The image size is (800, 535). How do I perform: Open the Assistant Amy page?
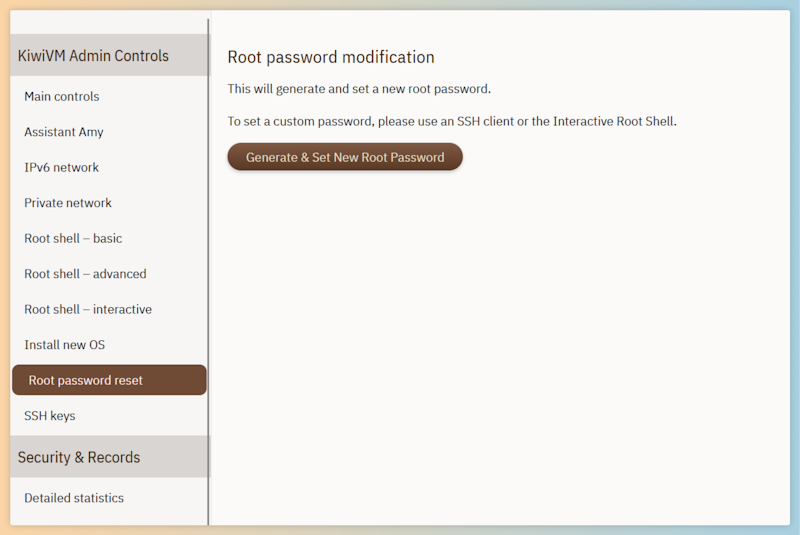tap(109, 132)
